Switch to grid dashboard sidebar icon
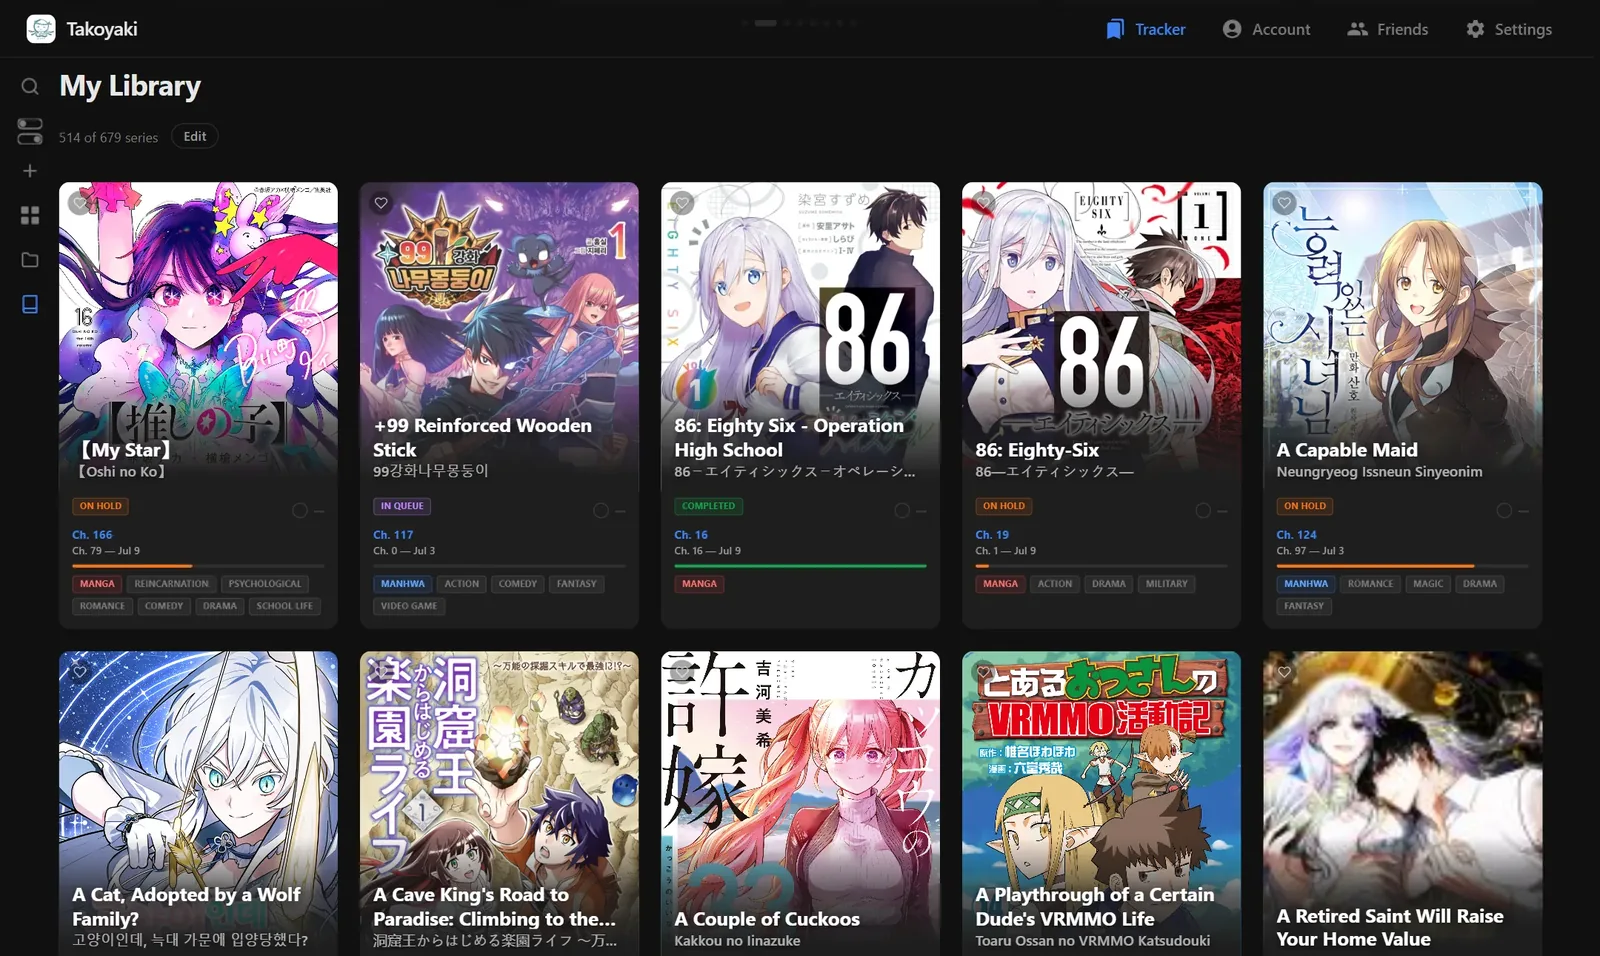The height and width of the screenshot is (956, 1600). pyautogui.click(x=30, y=215)
